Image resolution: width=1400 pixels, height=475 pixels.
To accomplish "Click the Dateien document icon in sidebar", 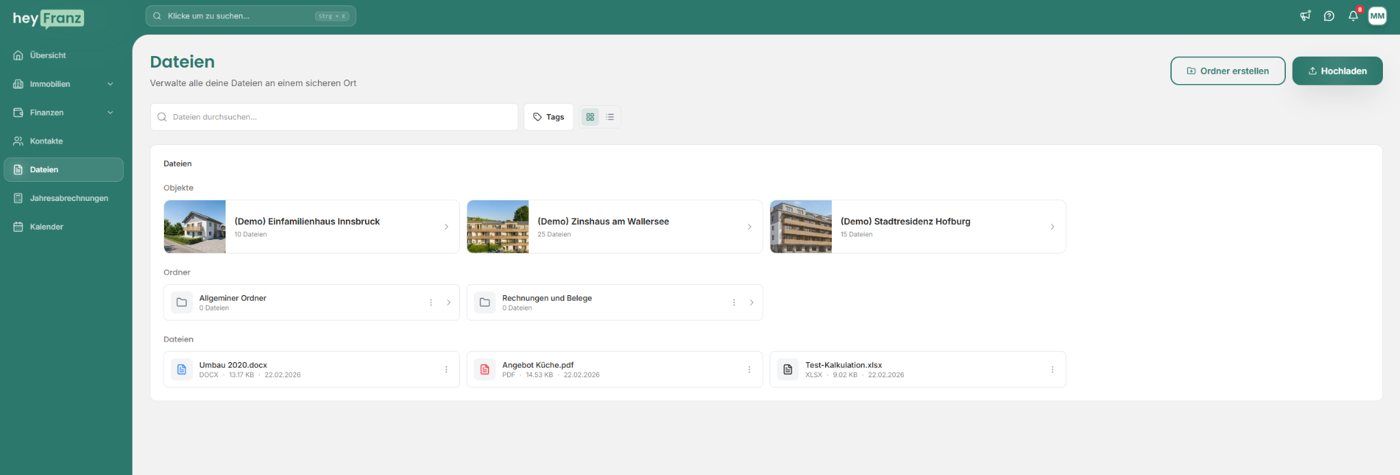I will pyautogui.click(x=18, y=170).
